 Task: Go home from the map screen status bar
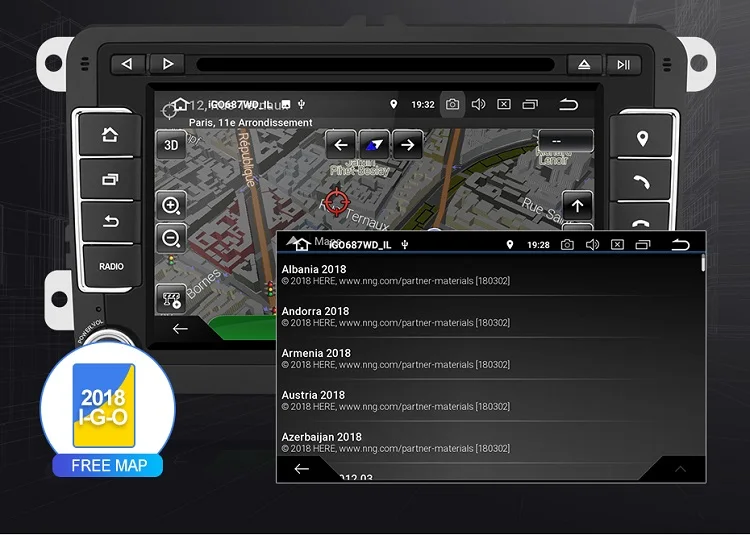(180, 104)
